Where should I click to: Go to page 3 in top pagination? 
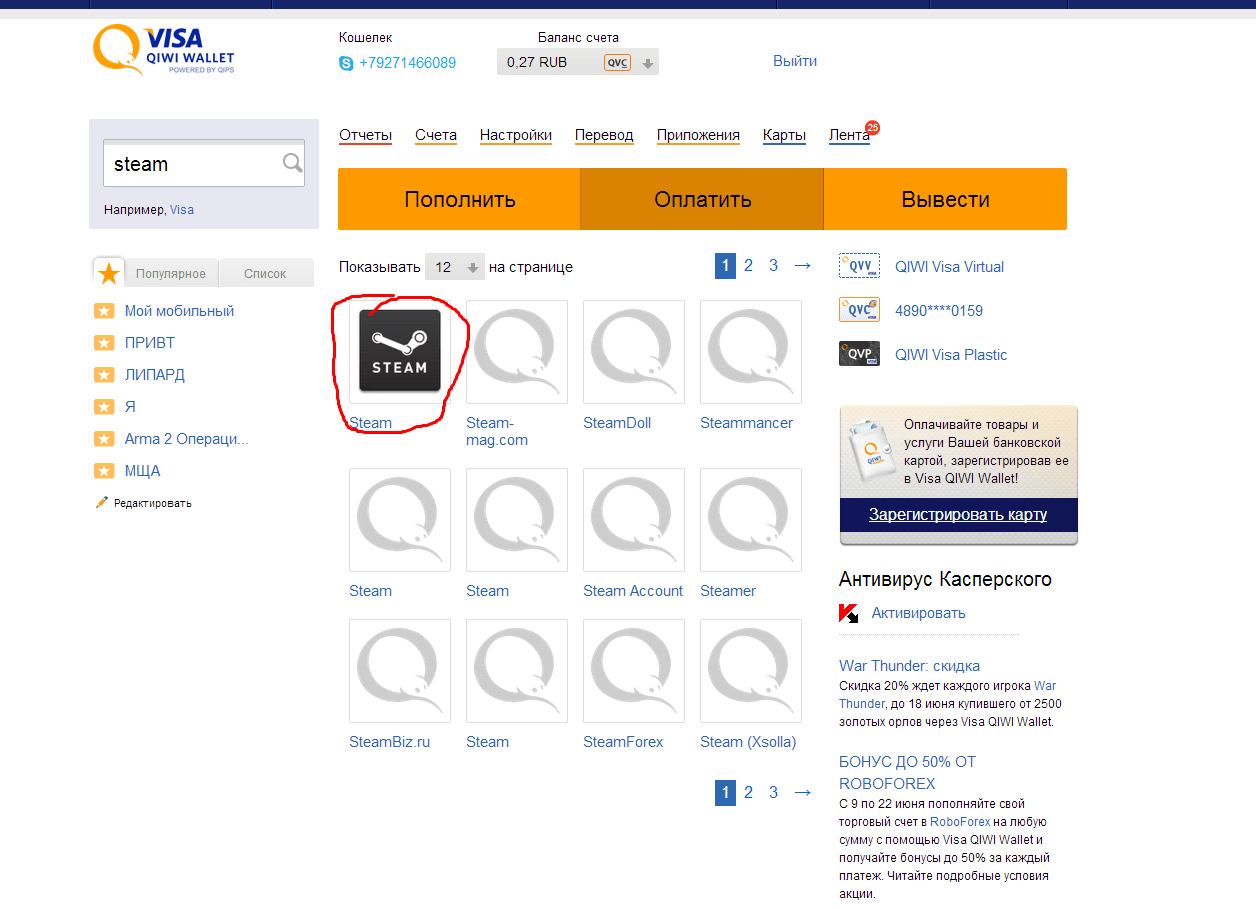[x=773, y=265]
